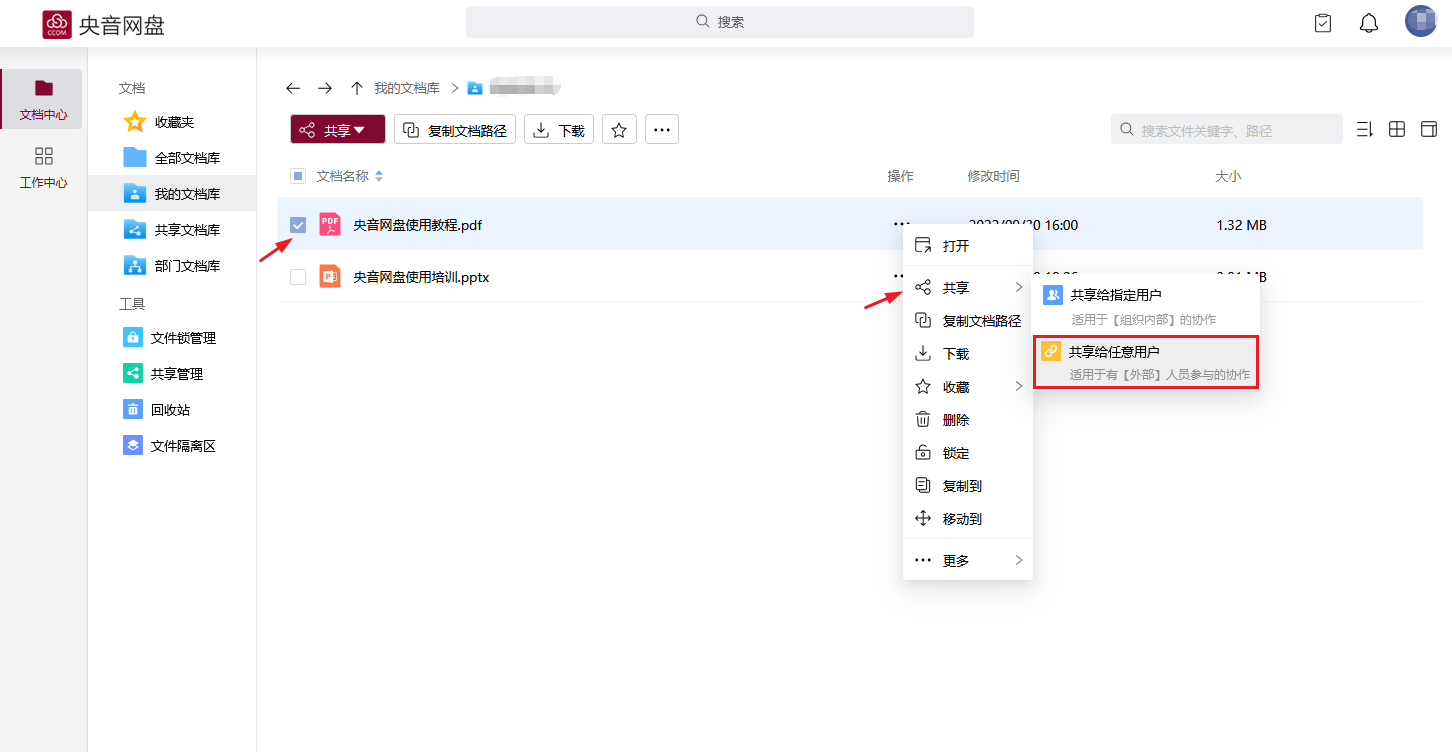Screen dimensions: 1452x752
Task: Uncheck 央音网盘使用教程.pdf checkbox
Action: (x=298, y=225)
